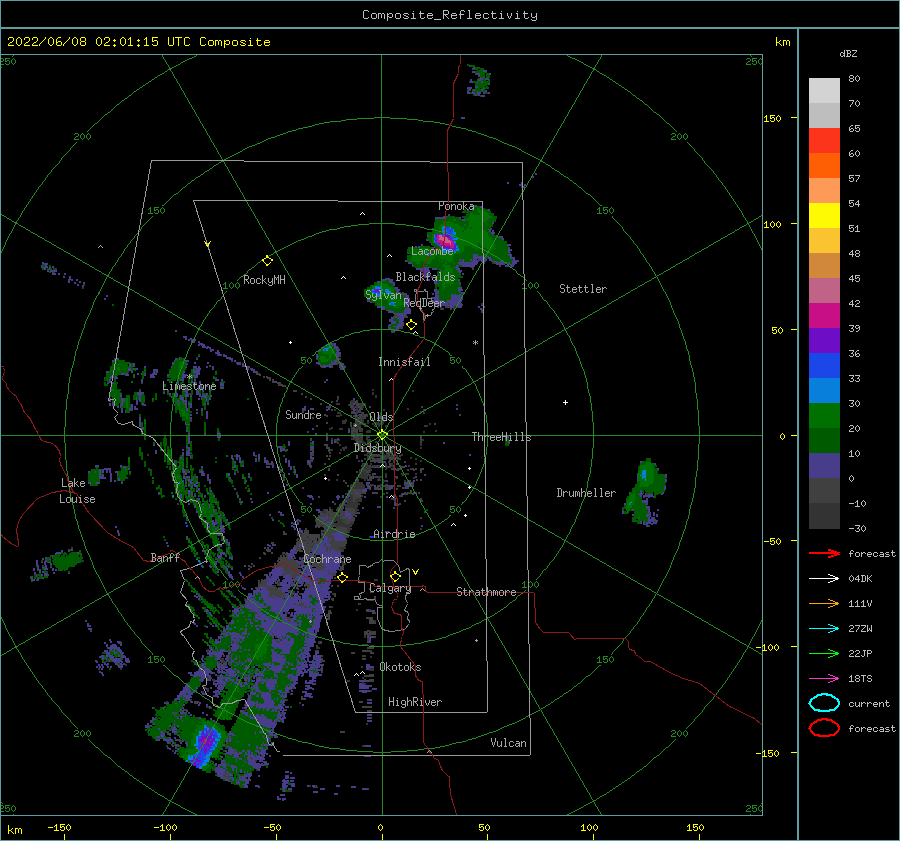Select the orange 111V arrow legend icon

824,603
